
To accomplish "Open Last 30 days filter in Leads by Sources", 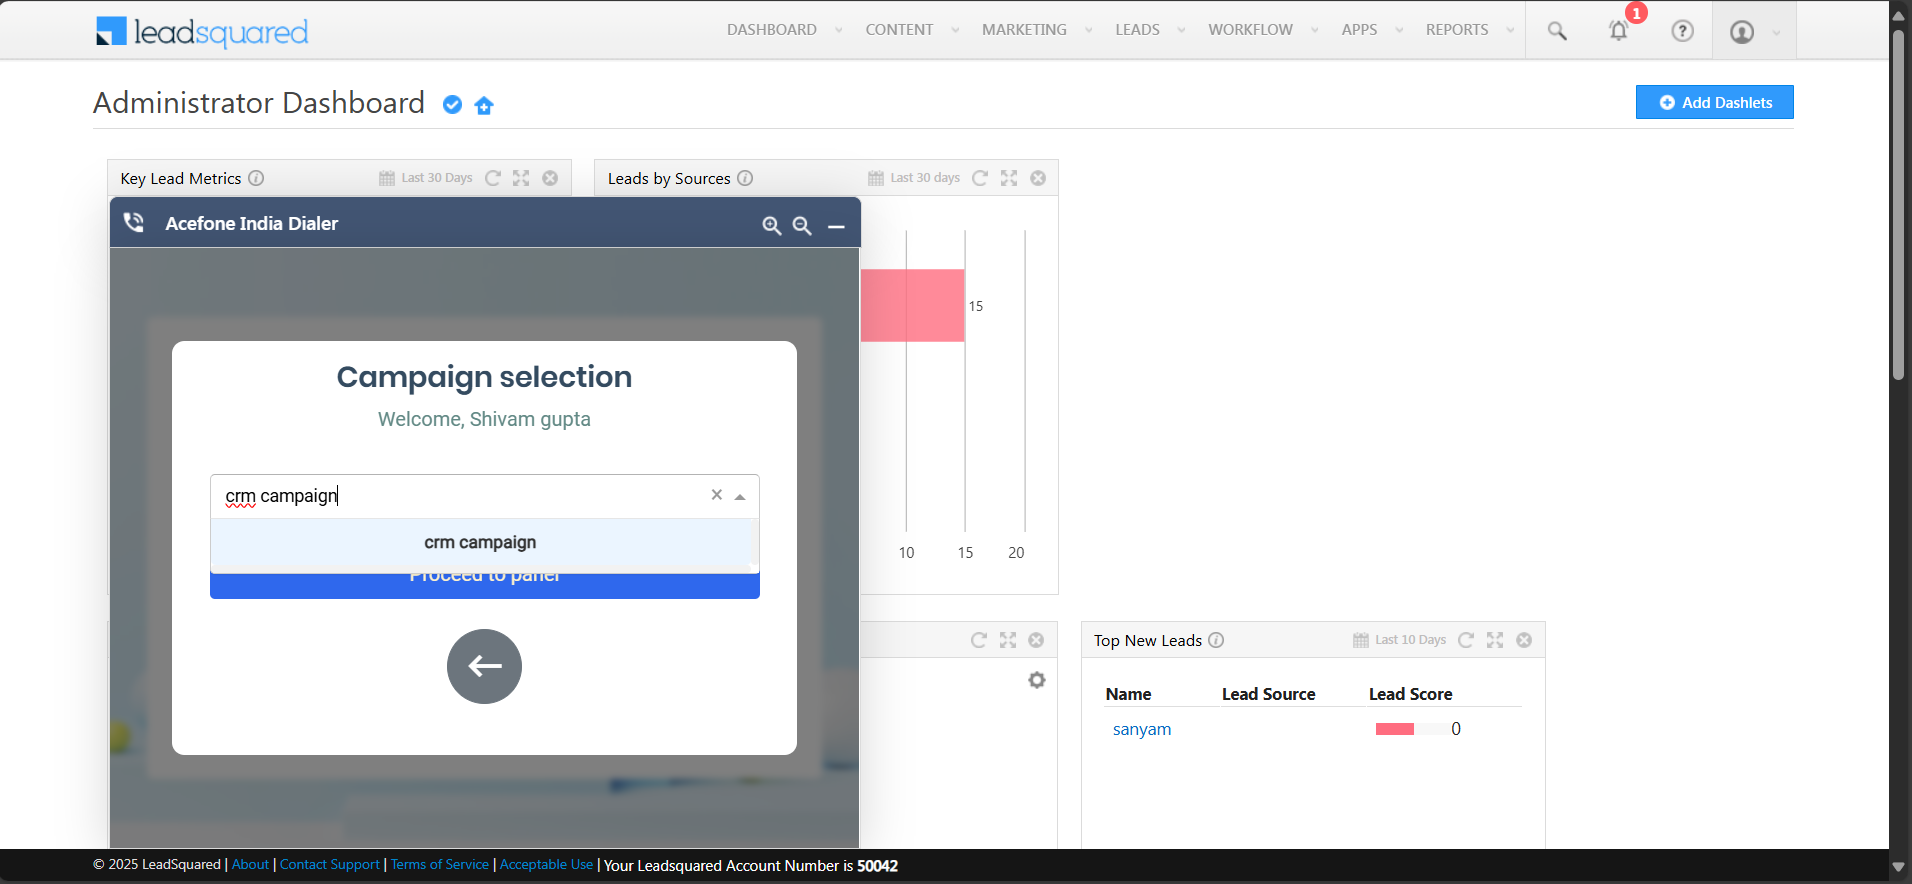I will click(914, 178).
